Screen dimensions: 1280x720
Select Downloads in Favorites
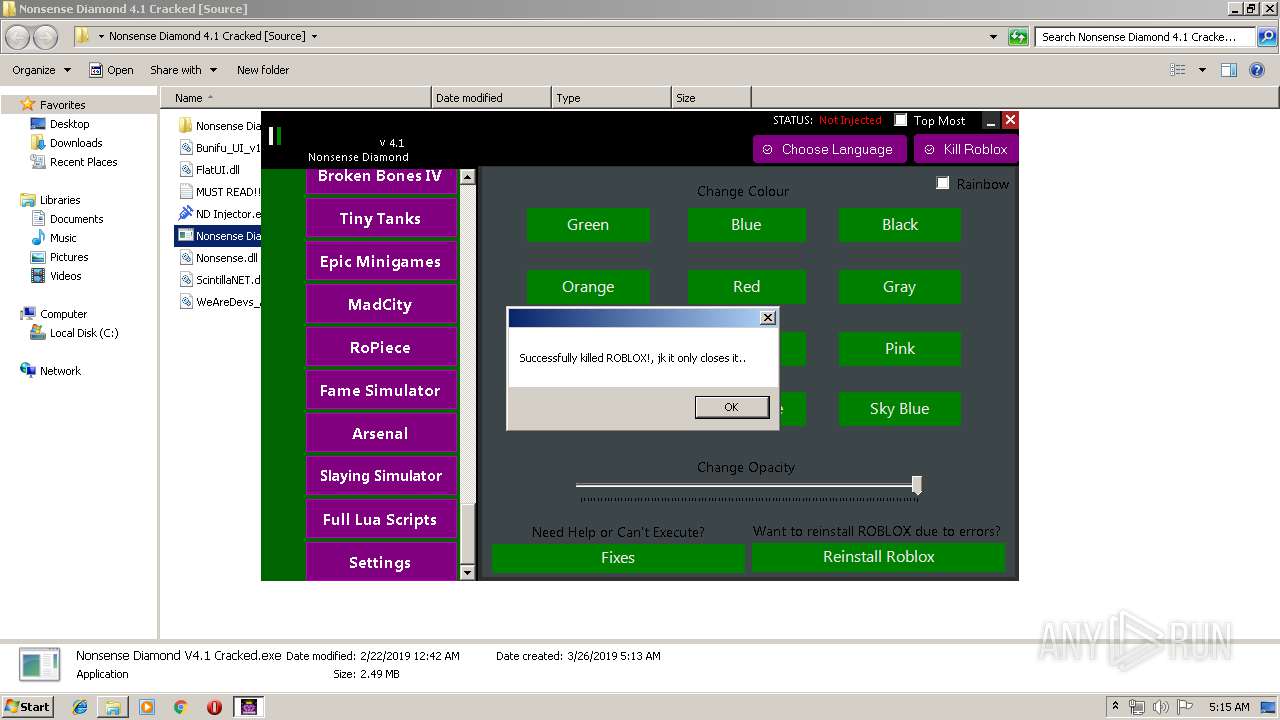[x=76, y=143]
